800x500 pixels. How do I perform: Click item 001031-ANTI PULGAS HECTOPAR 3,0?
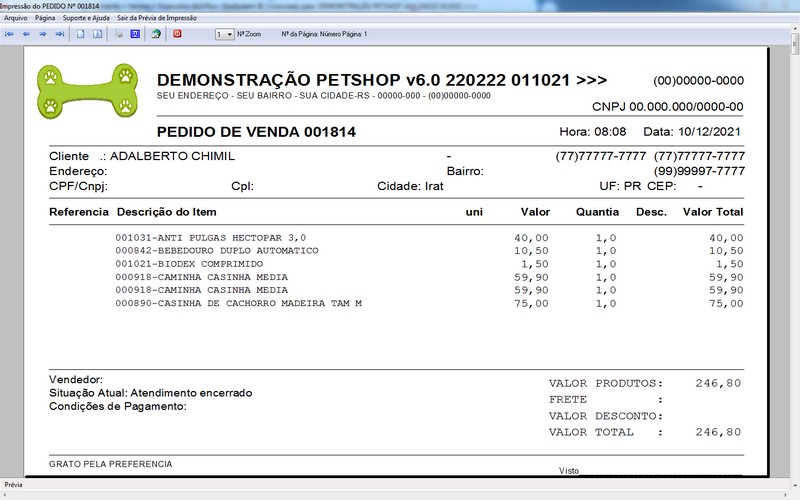tap(211, 238)
